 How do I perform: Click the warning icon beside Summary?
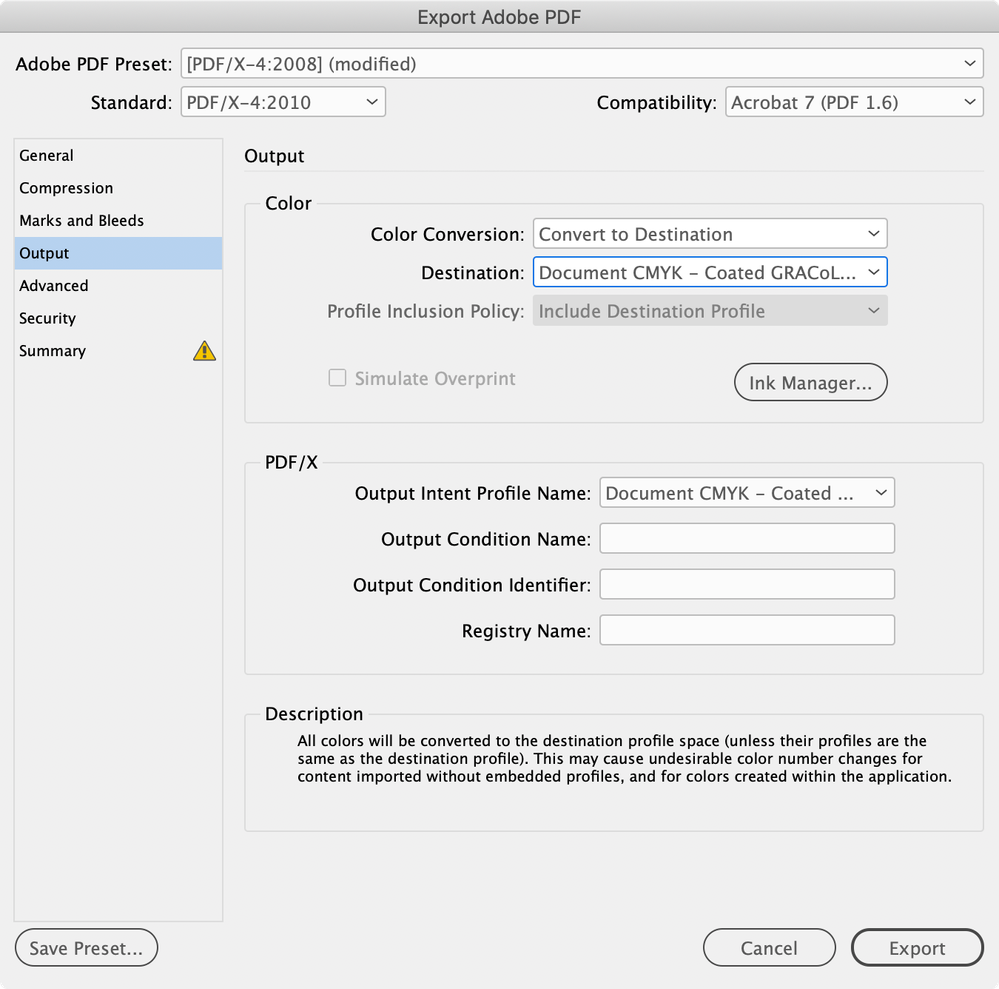(205, 351)
